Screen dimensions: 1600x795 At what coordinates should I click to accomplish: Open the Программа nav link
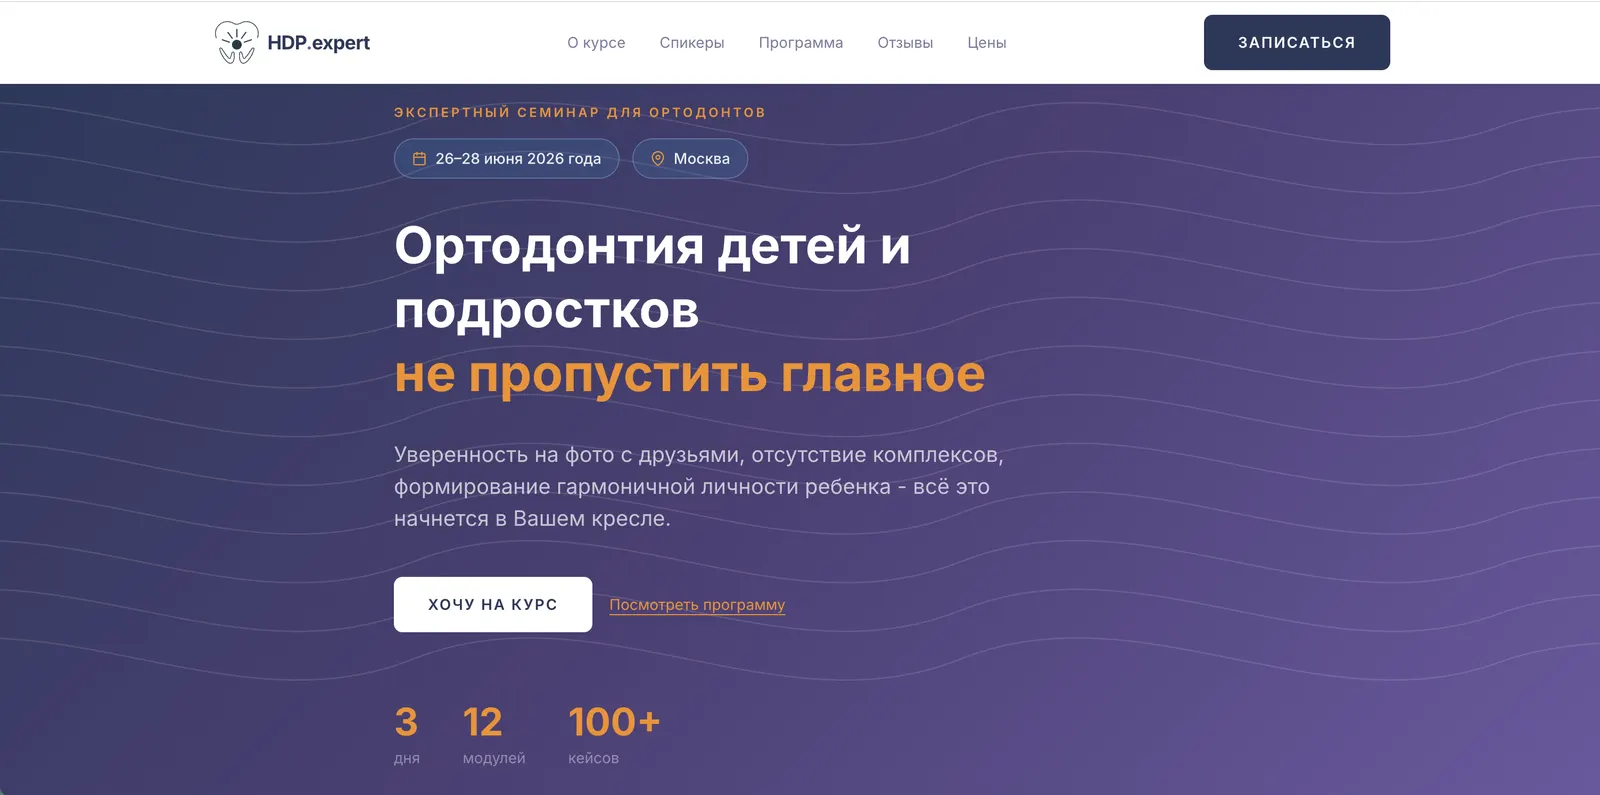[801, 43]
